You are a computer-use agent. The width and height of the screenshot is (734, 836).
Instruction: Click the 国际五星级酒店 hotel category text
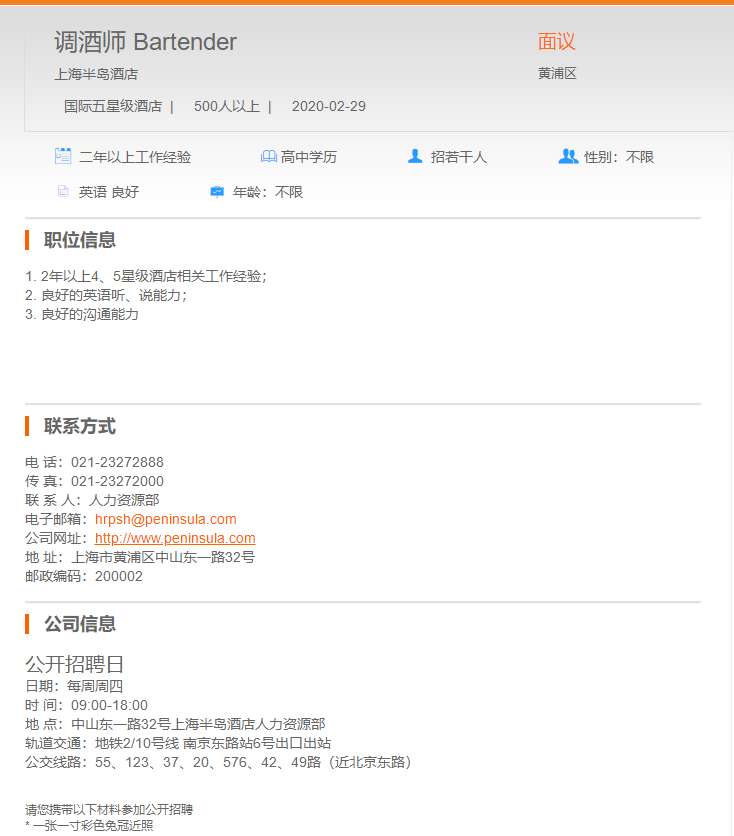point(113,106)
